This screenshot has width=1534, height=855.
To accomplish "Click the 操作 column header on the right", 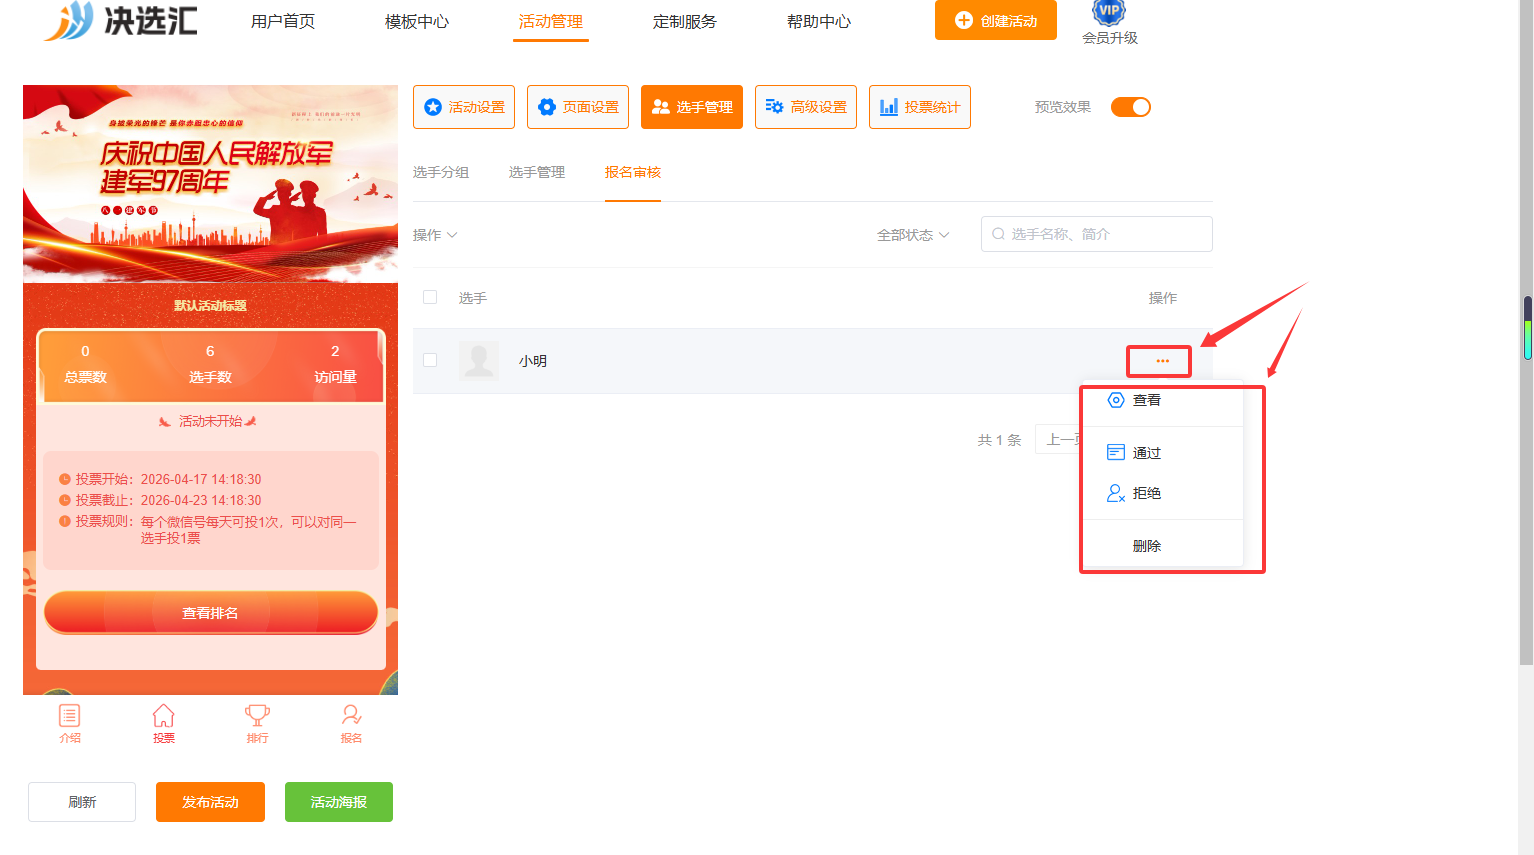I will [x=1163, y=298].
